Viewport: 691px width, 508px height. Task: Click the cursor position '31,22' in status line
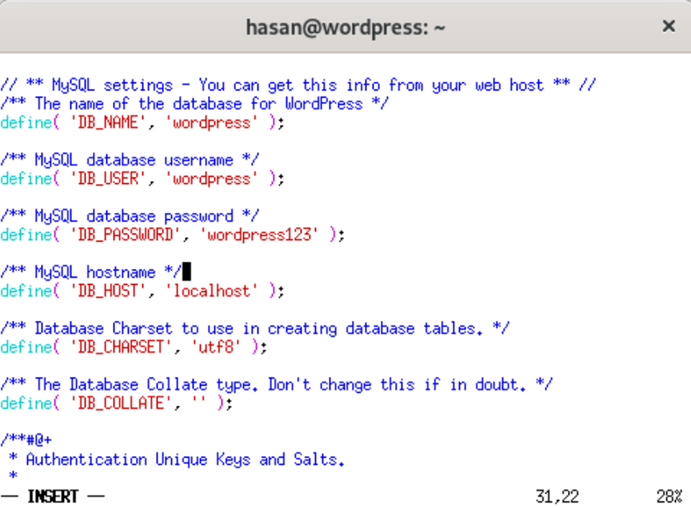coord(557,497)
